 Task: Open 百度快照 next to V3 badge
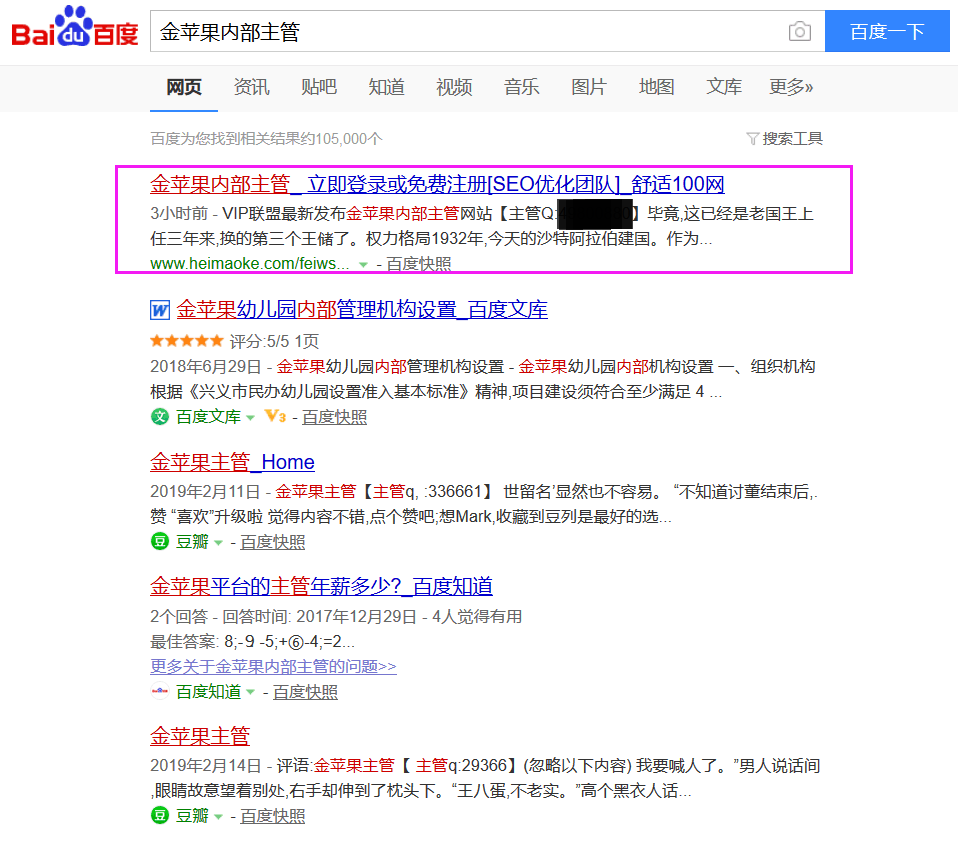[334, 417]
